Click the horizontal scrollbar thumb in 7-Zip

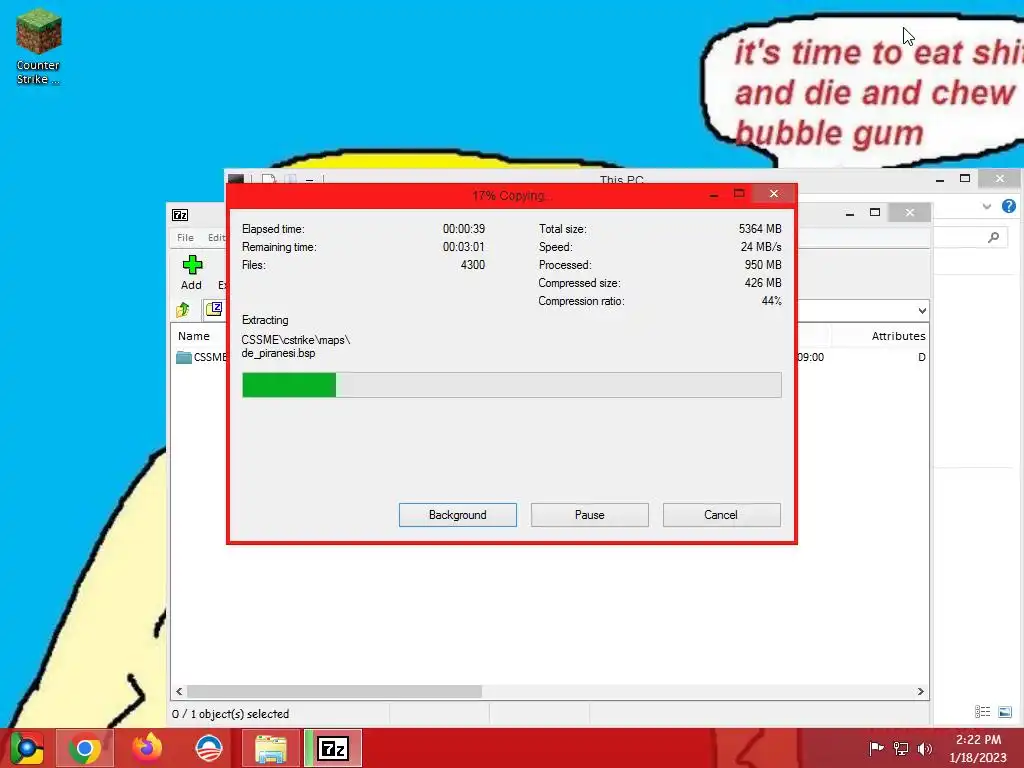click(334, 692)
